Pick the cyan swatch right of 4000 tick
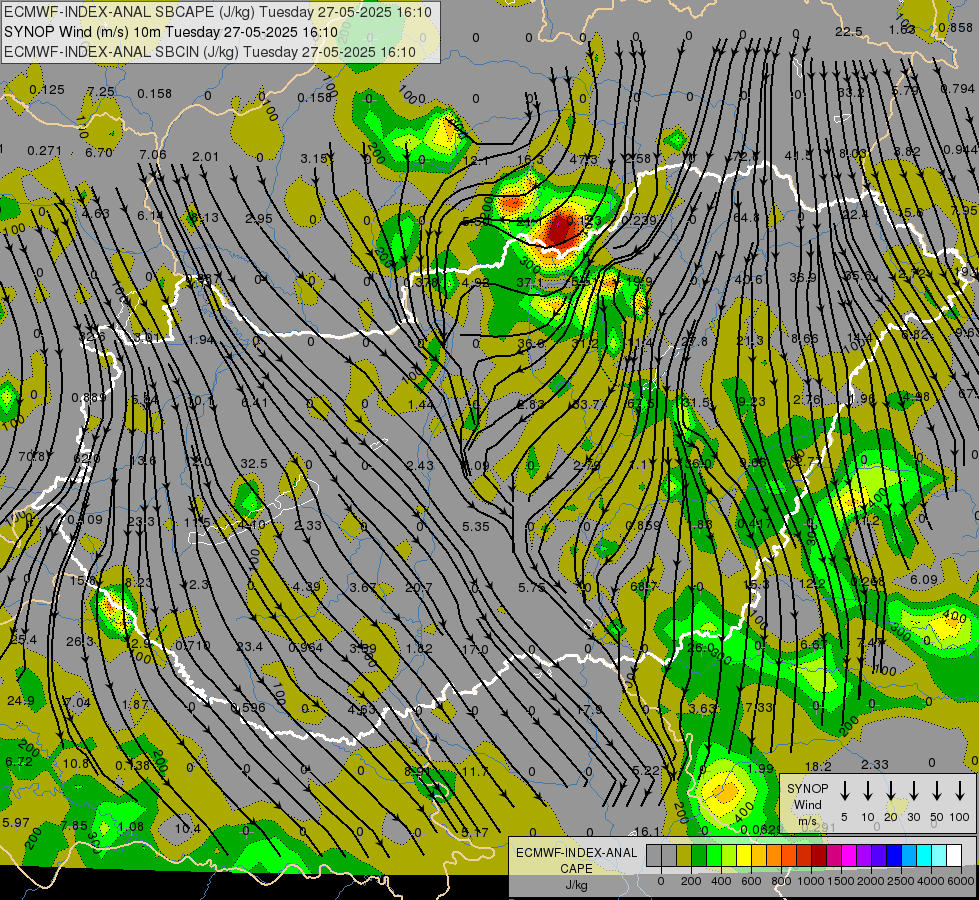Screen dimensions: 979x900 click(938, 855)
